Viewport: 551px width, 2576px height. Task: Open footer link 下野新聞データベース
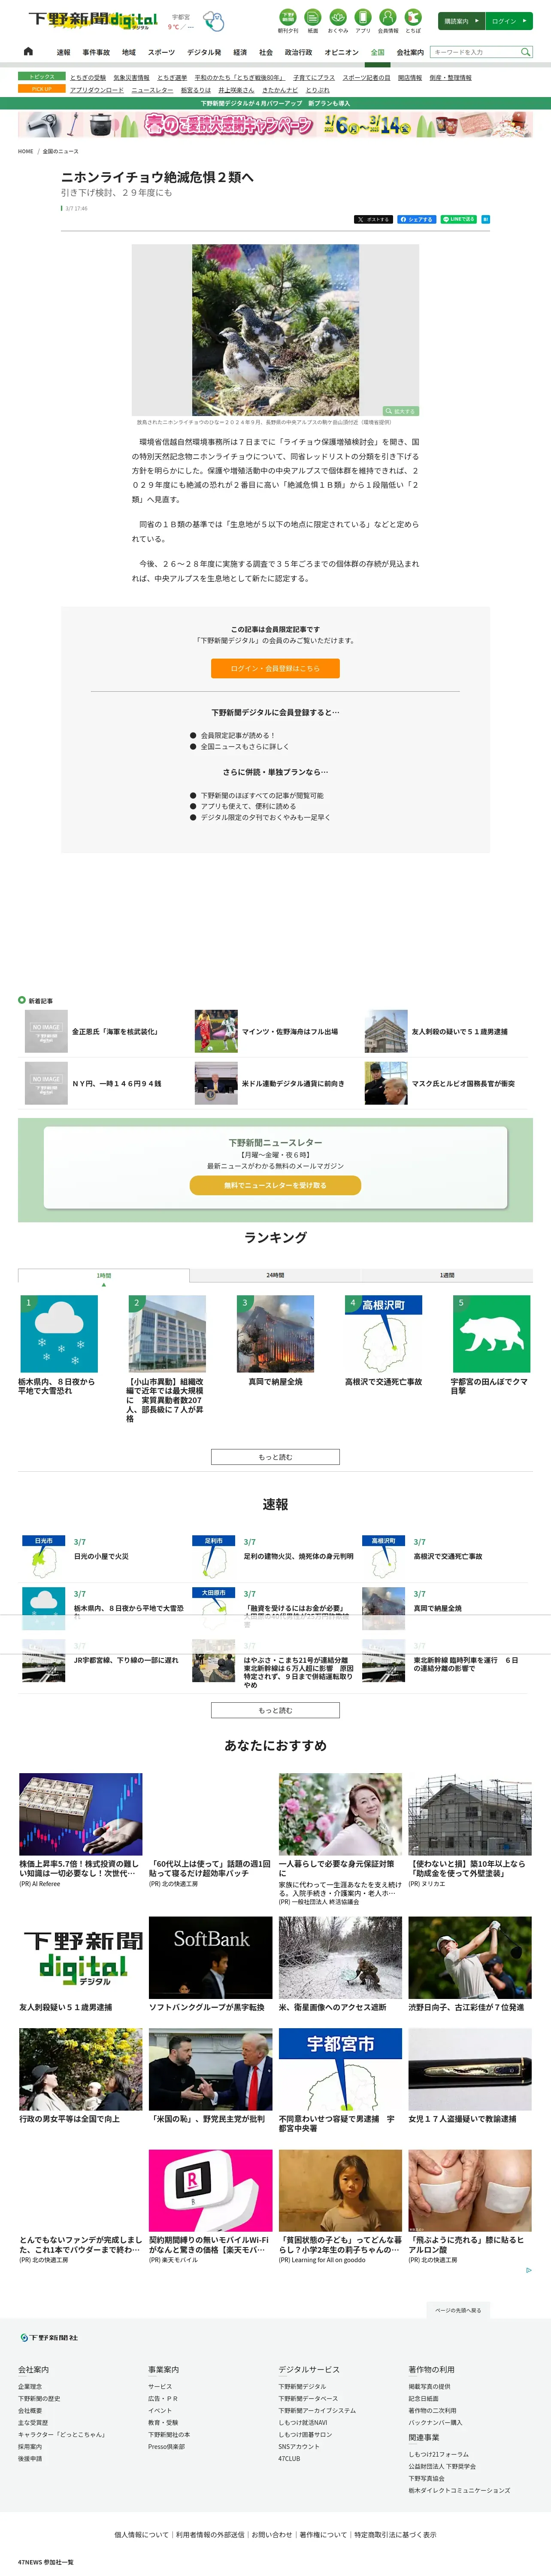[308, 2398]
